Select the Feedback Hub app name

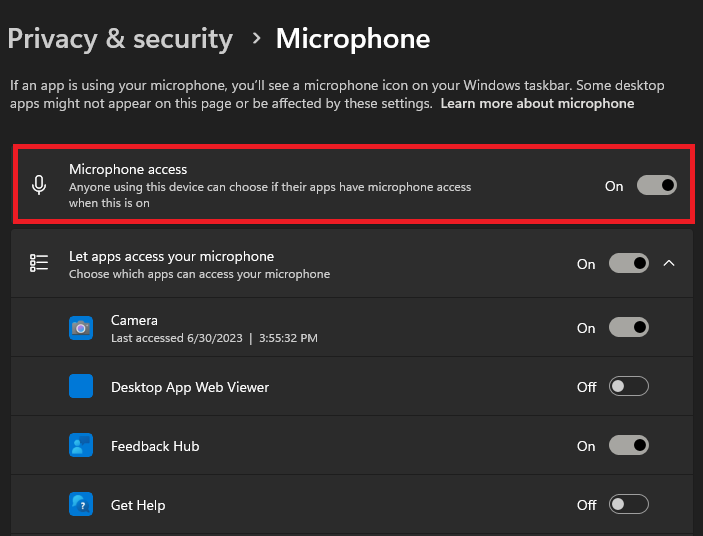point(155,446)
